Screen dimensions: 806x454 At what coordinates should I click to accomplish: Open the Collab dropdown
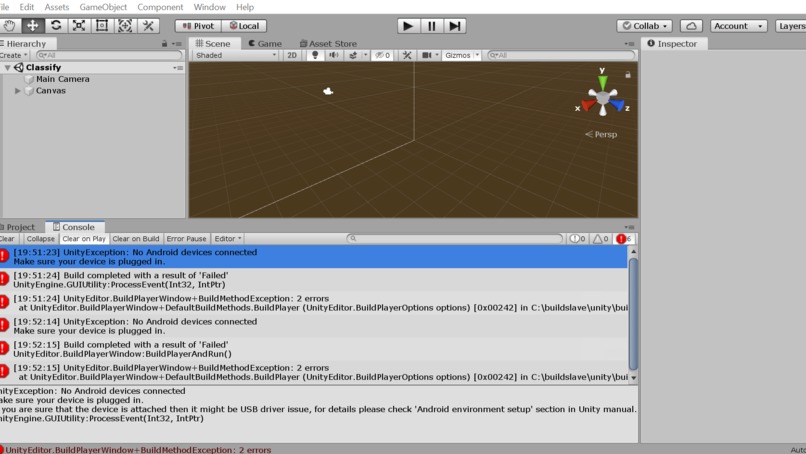(644, 26)
